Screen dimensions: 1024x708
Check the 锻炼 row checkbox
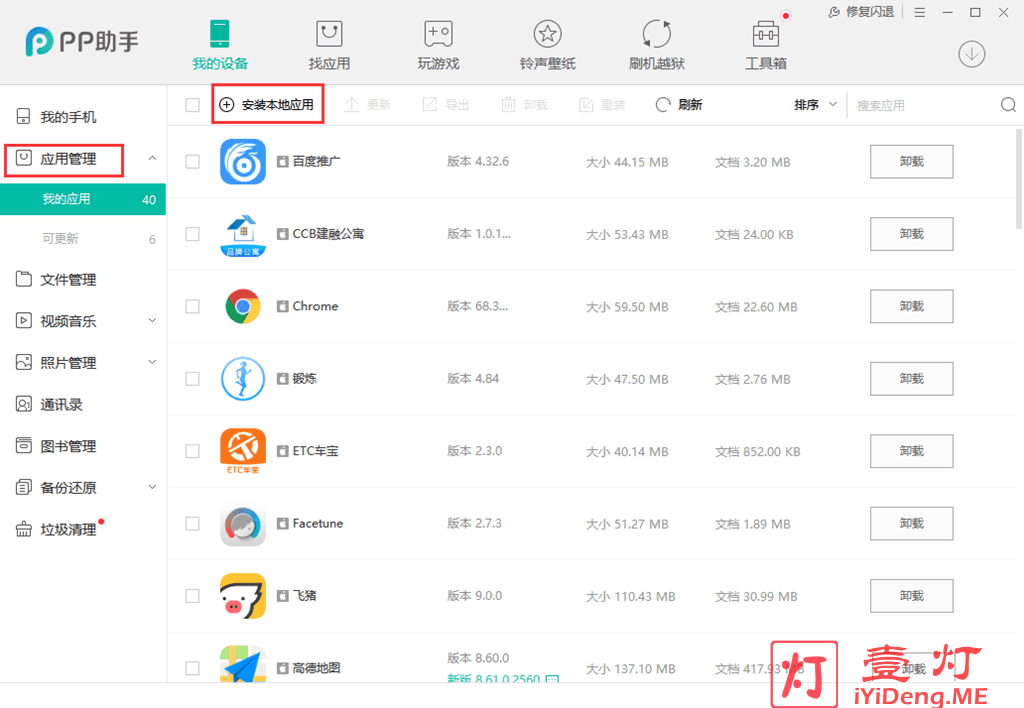tap(192, 379)
